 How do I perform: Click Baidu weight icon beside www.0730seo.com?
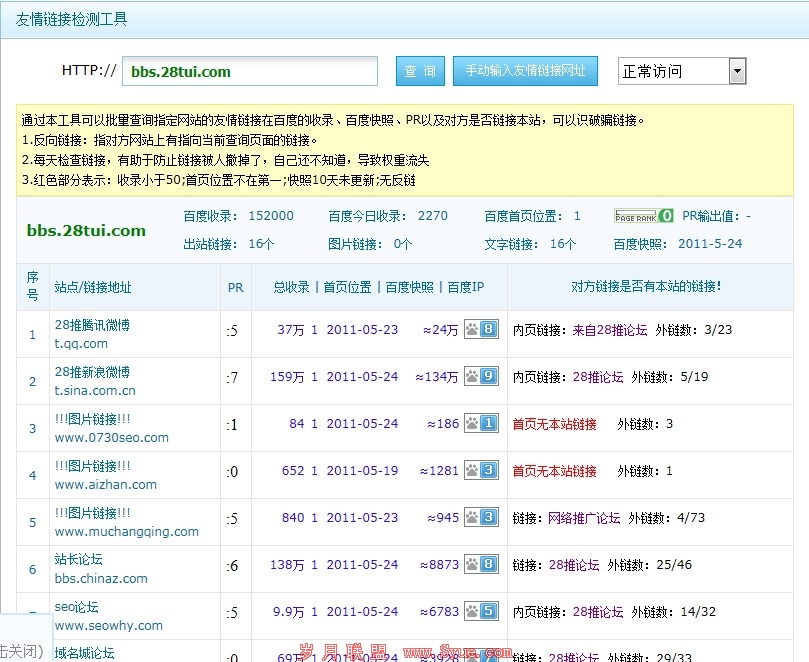pos(481,424)
